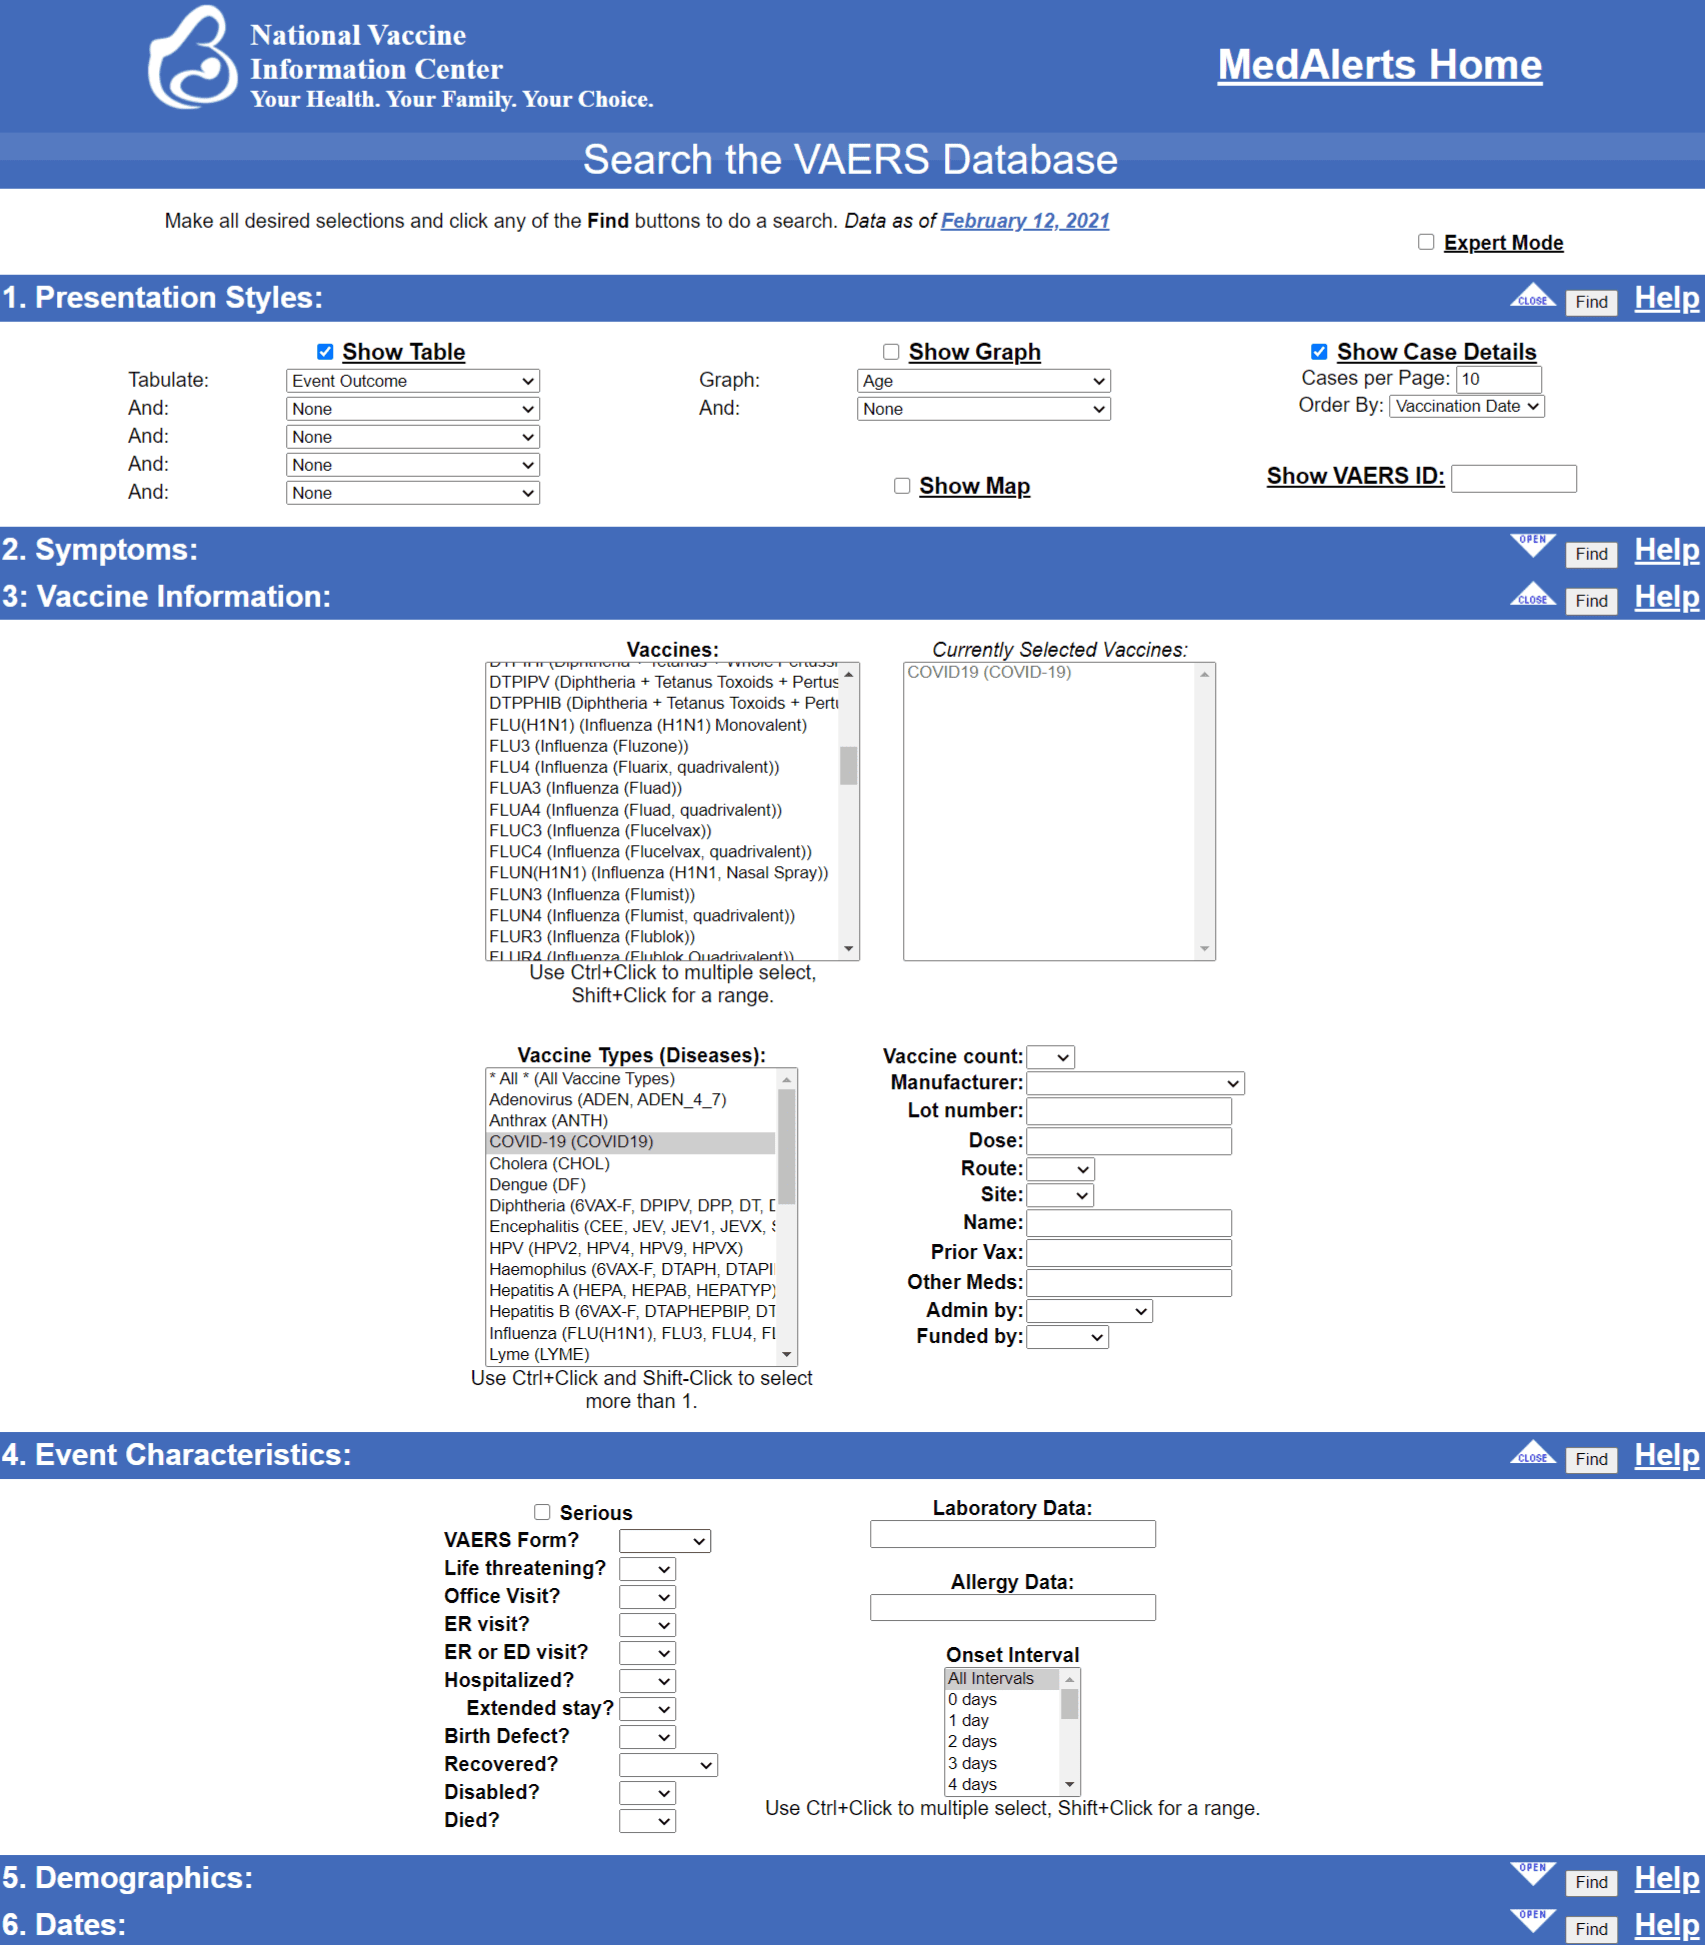Image resolution: width=1705 pixels, height=1945 pixels.
Task: Select Anthrax (ANTH) vaccine type
Action: 548,1120
